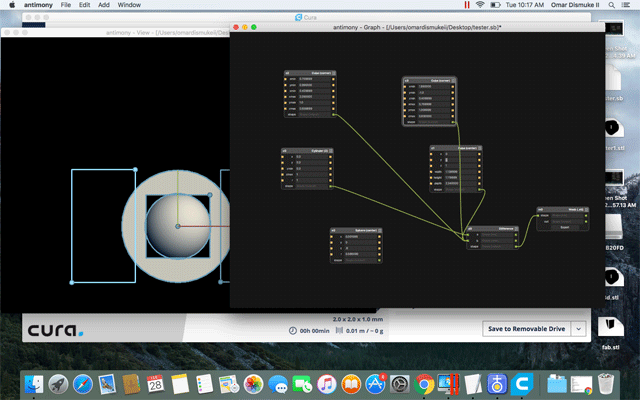Screen dimensions: 640x400
Task: Click the battery status icon in menu bar
Action: [495, 5]
